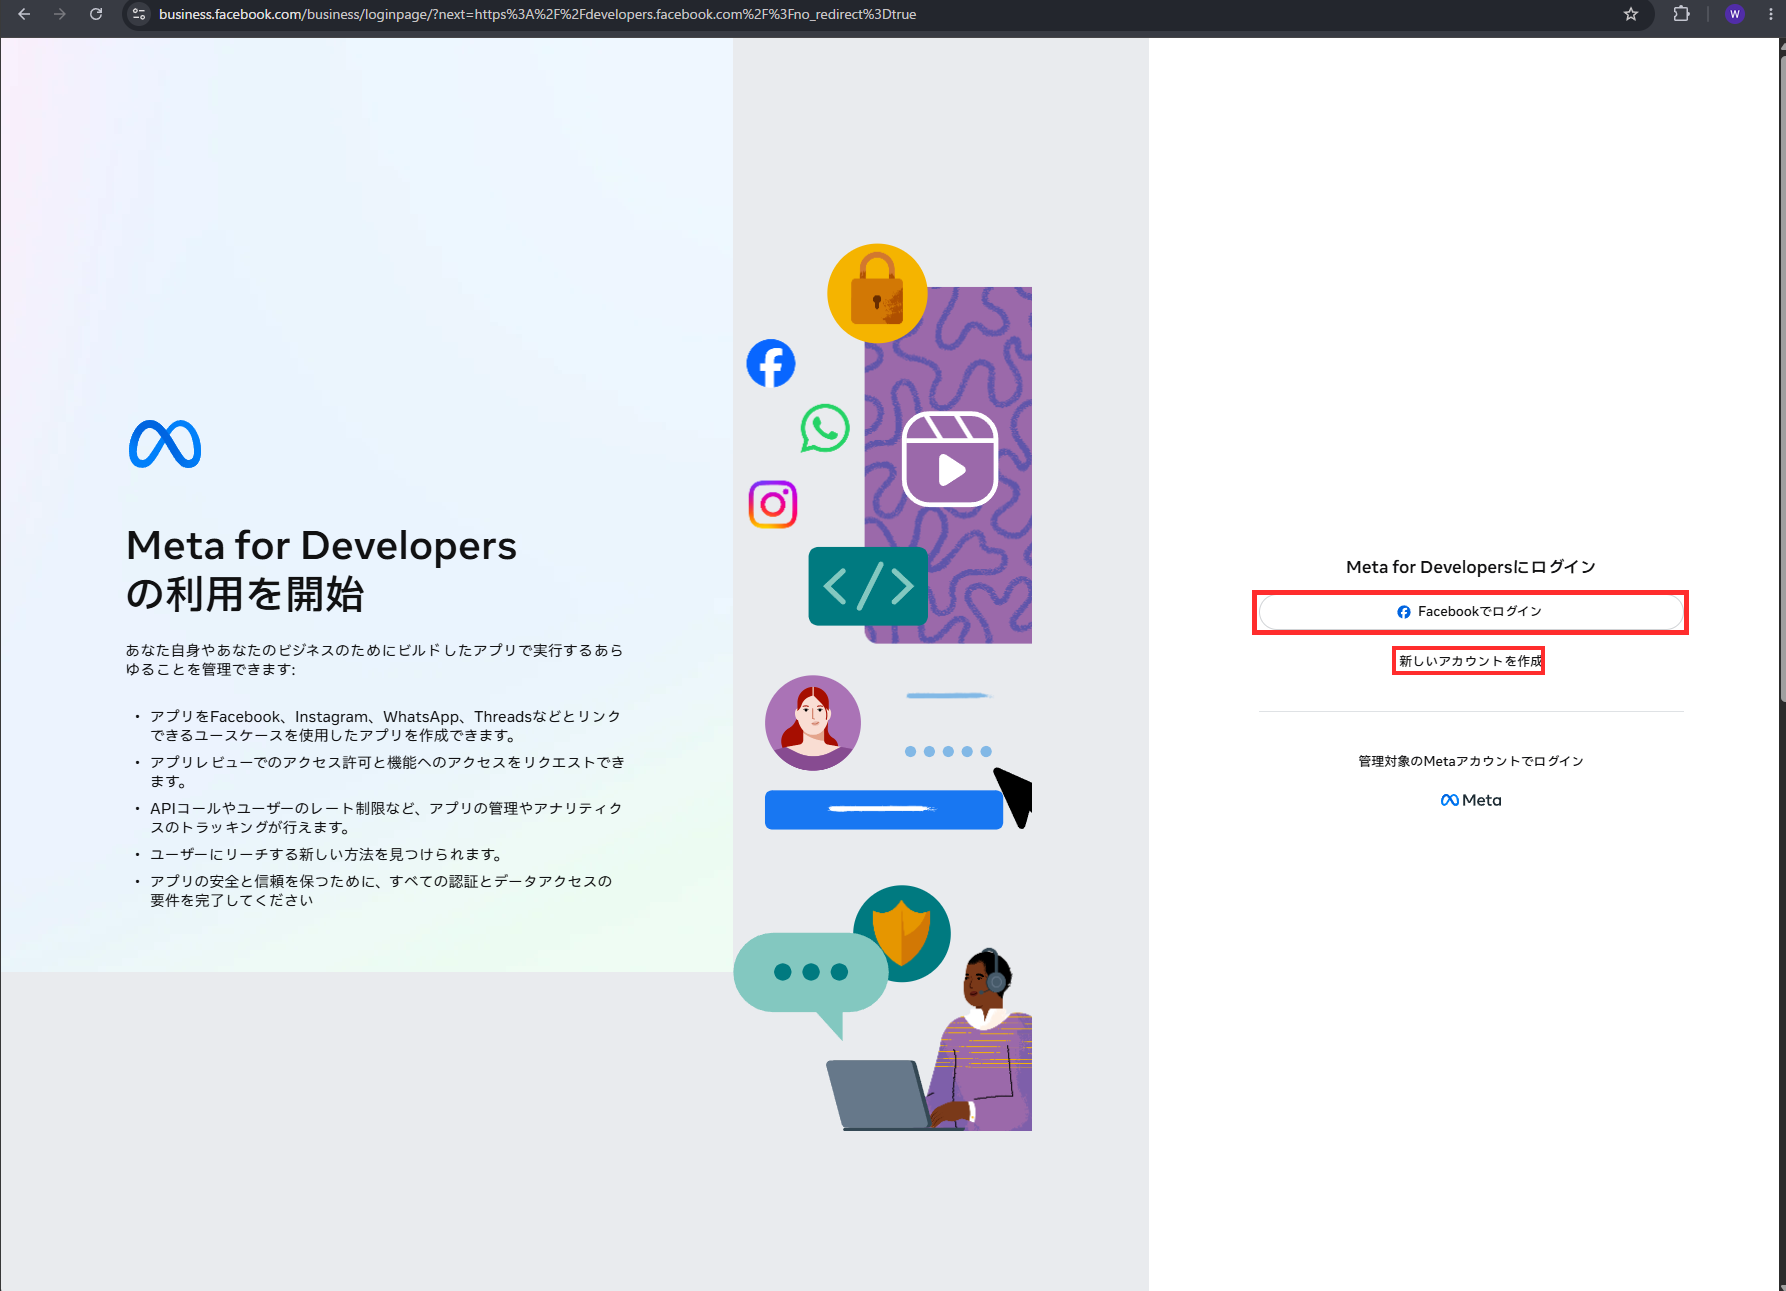Click the heading Meta for Developers の利用を開始
The height and width of the screenshot is (1291, 1786).
(321, 569)
